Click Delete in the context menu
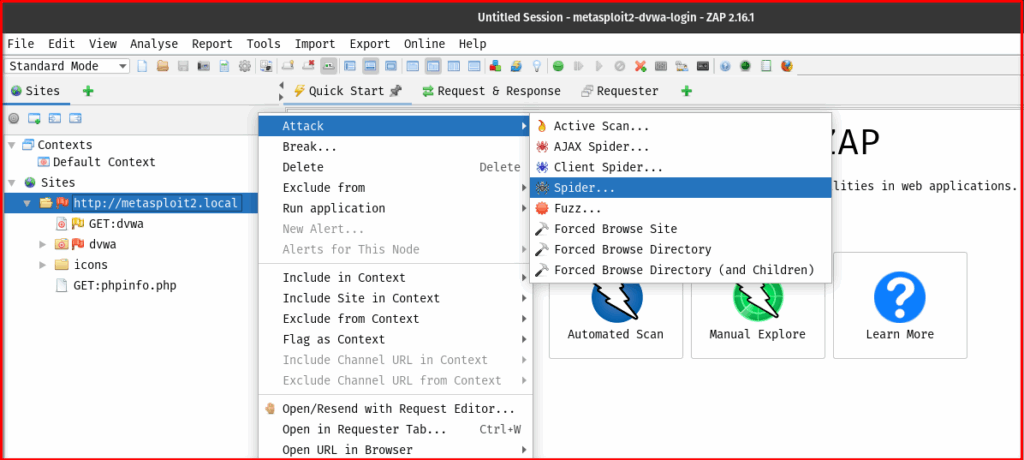 (x=396, y=167)
